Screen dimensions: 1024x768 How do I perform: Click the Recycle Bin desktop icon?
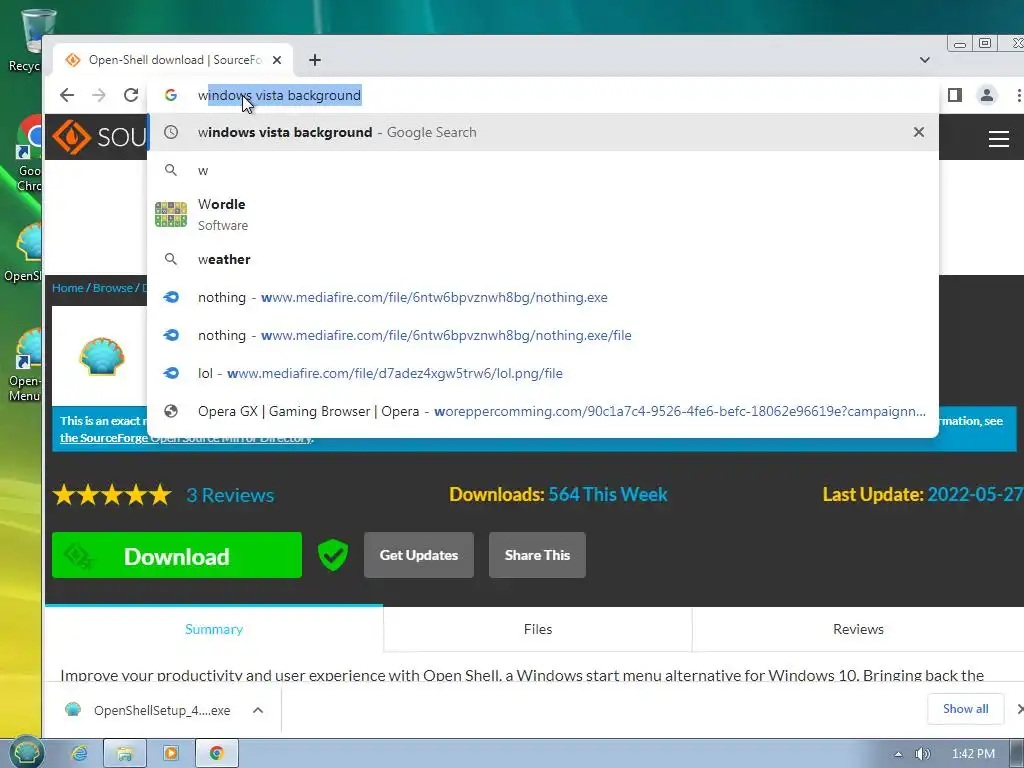(31, 40)
